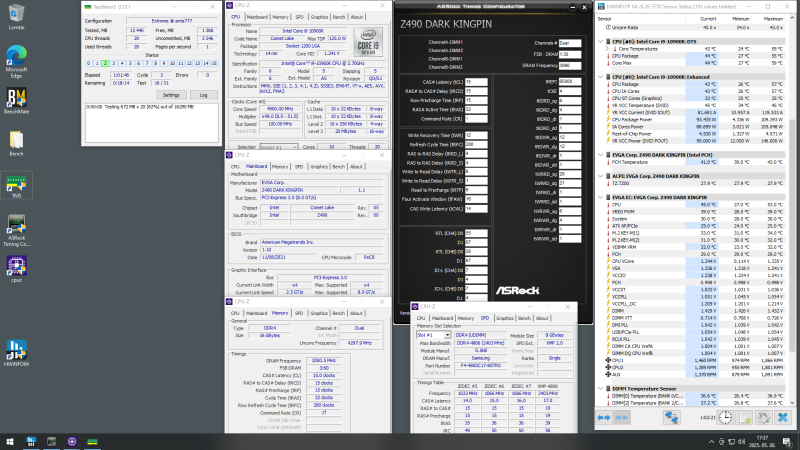
Task: Open the Windows notification center
Action: [x=787, y=442]
